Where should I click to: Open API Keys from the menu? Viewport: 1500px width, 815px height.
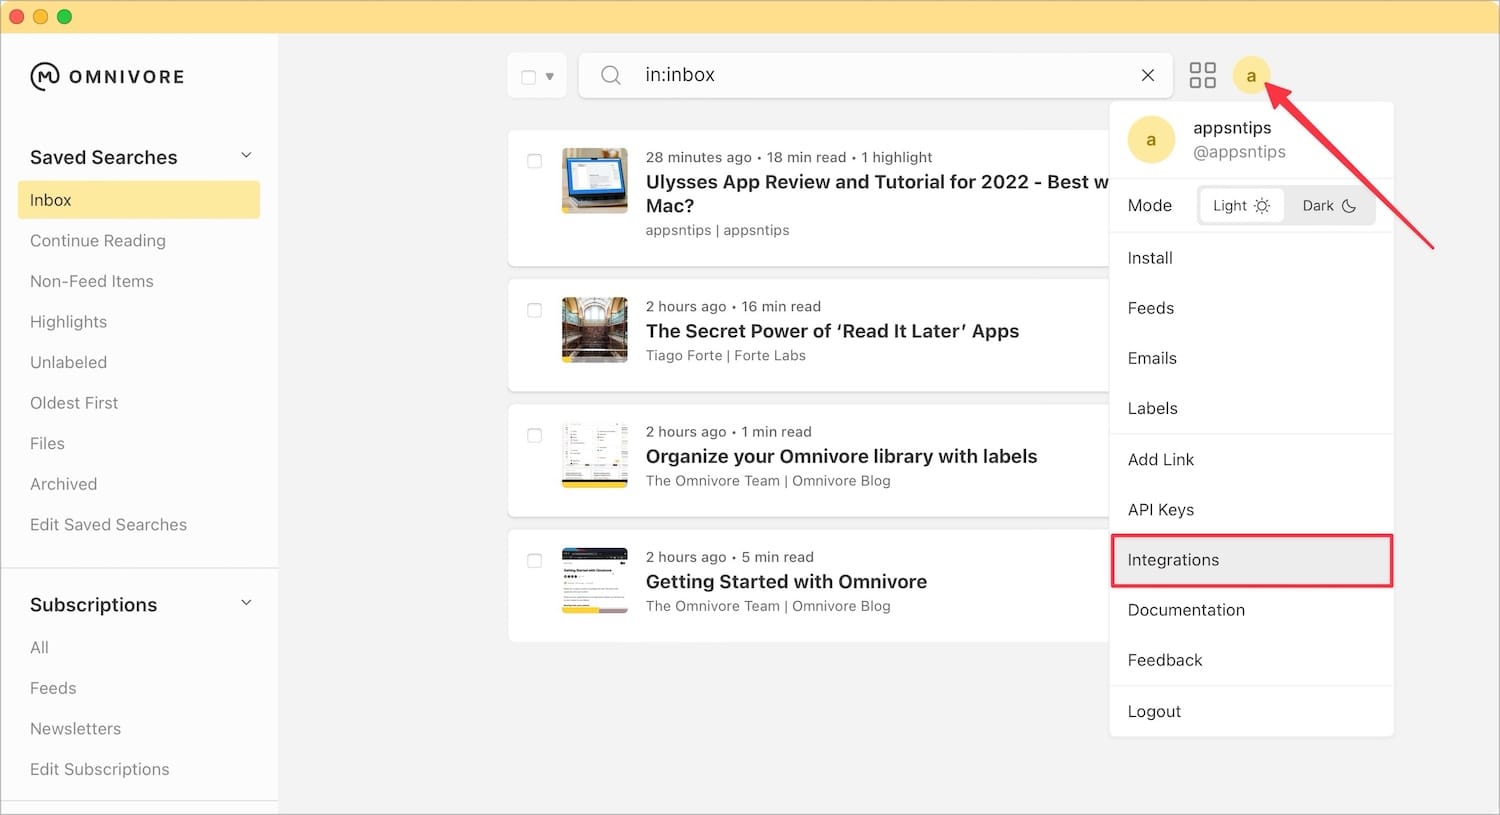pos(1251,509)
